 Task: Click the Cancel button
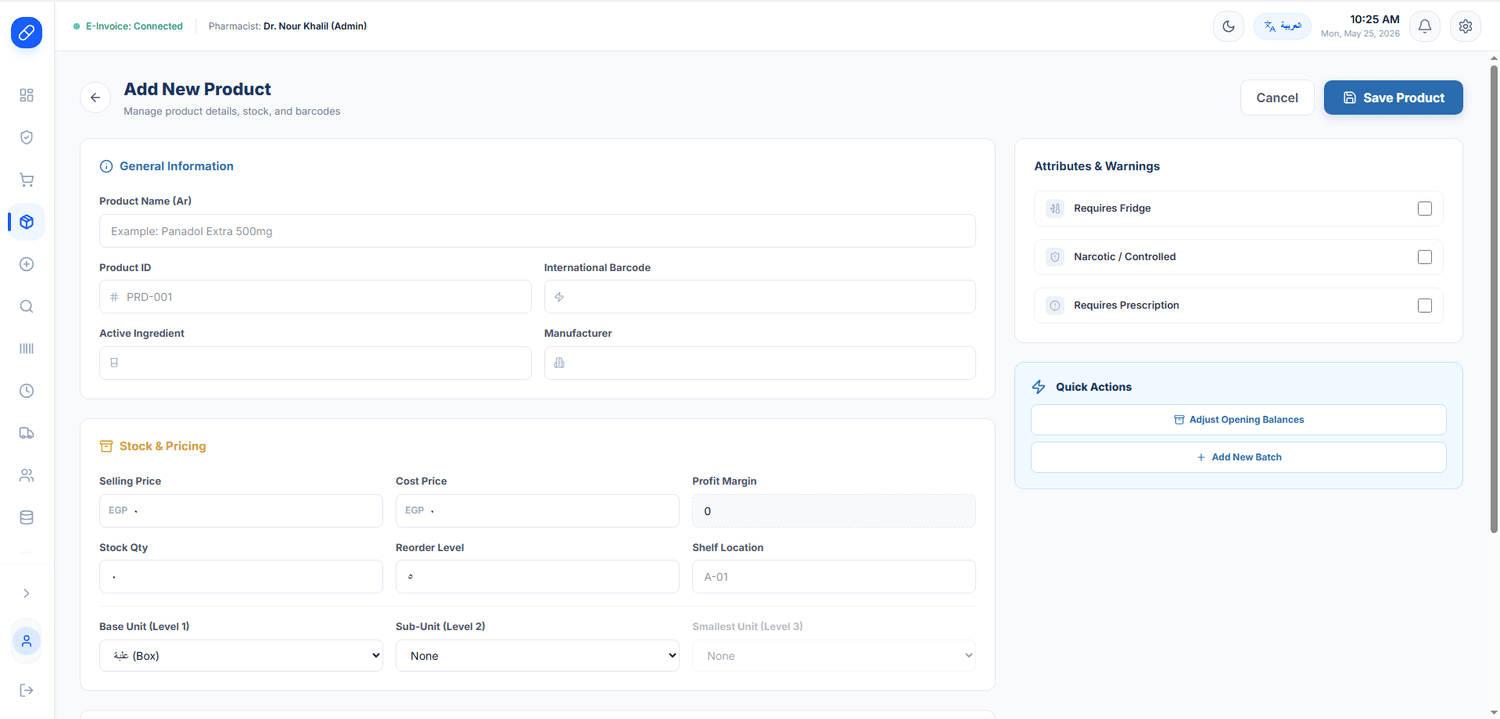(1277, 98)
